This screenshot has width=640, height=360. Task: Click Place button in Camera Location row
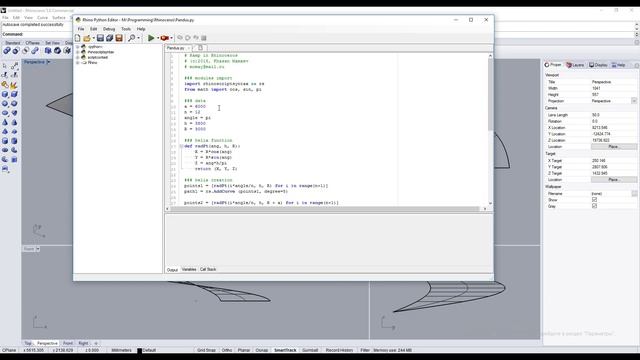(613, 147)
